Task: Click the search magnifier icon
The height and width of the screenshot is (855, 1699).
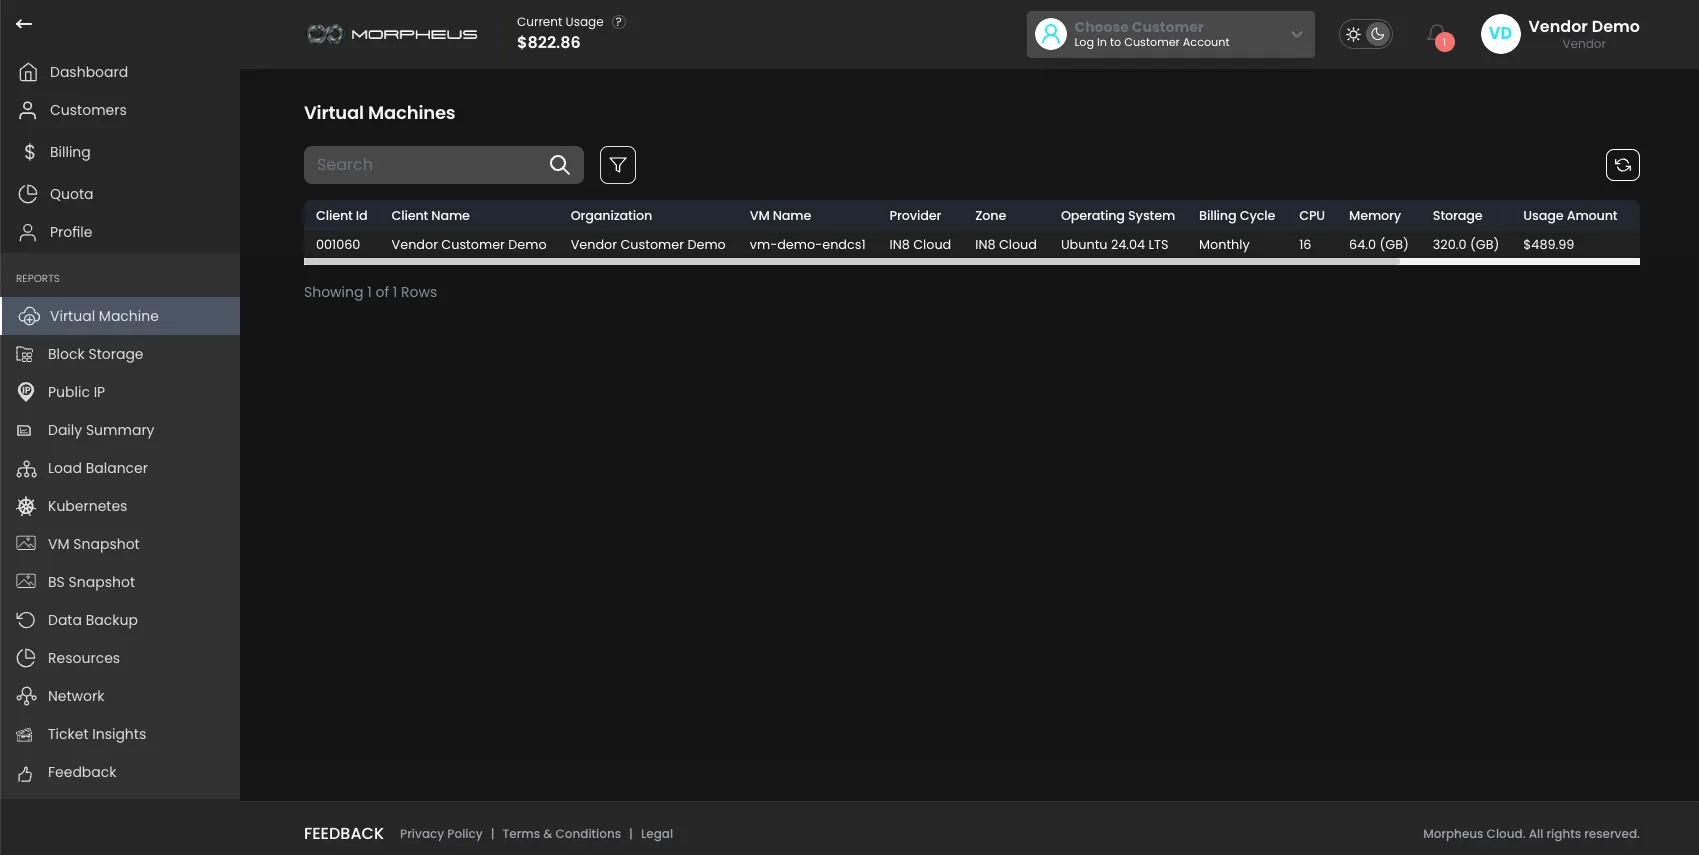Action: click(560, 165)
